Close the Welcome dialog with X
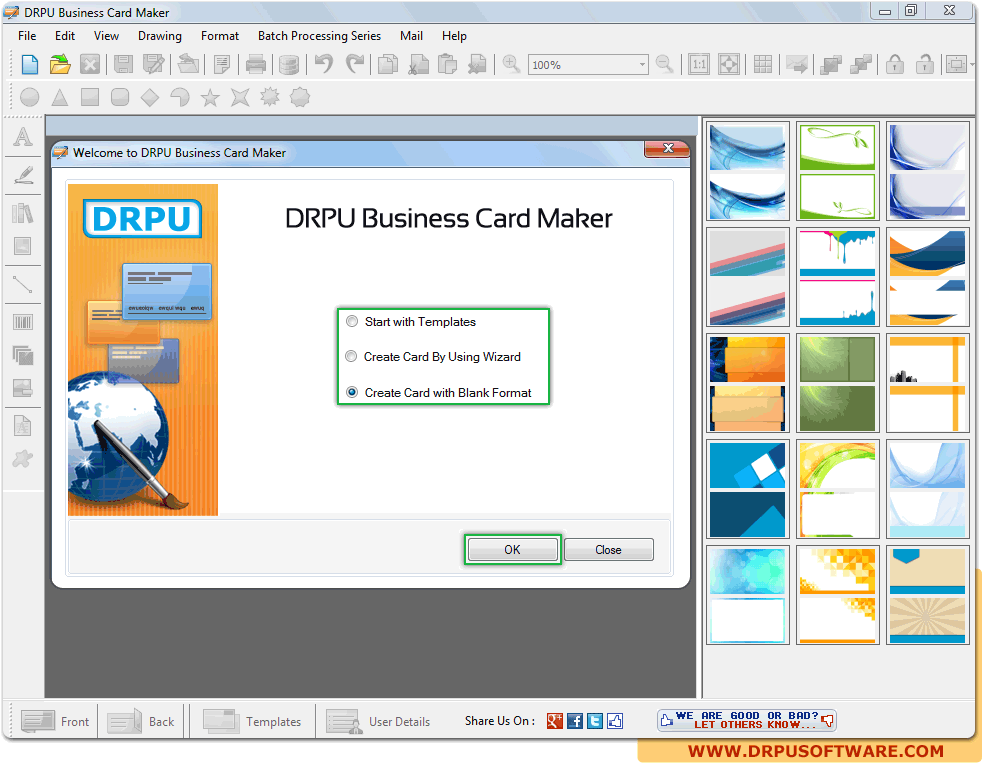982x763 pixels. (x=667, y=148)
